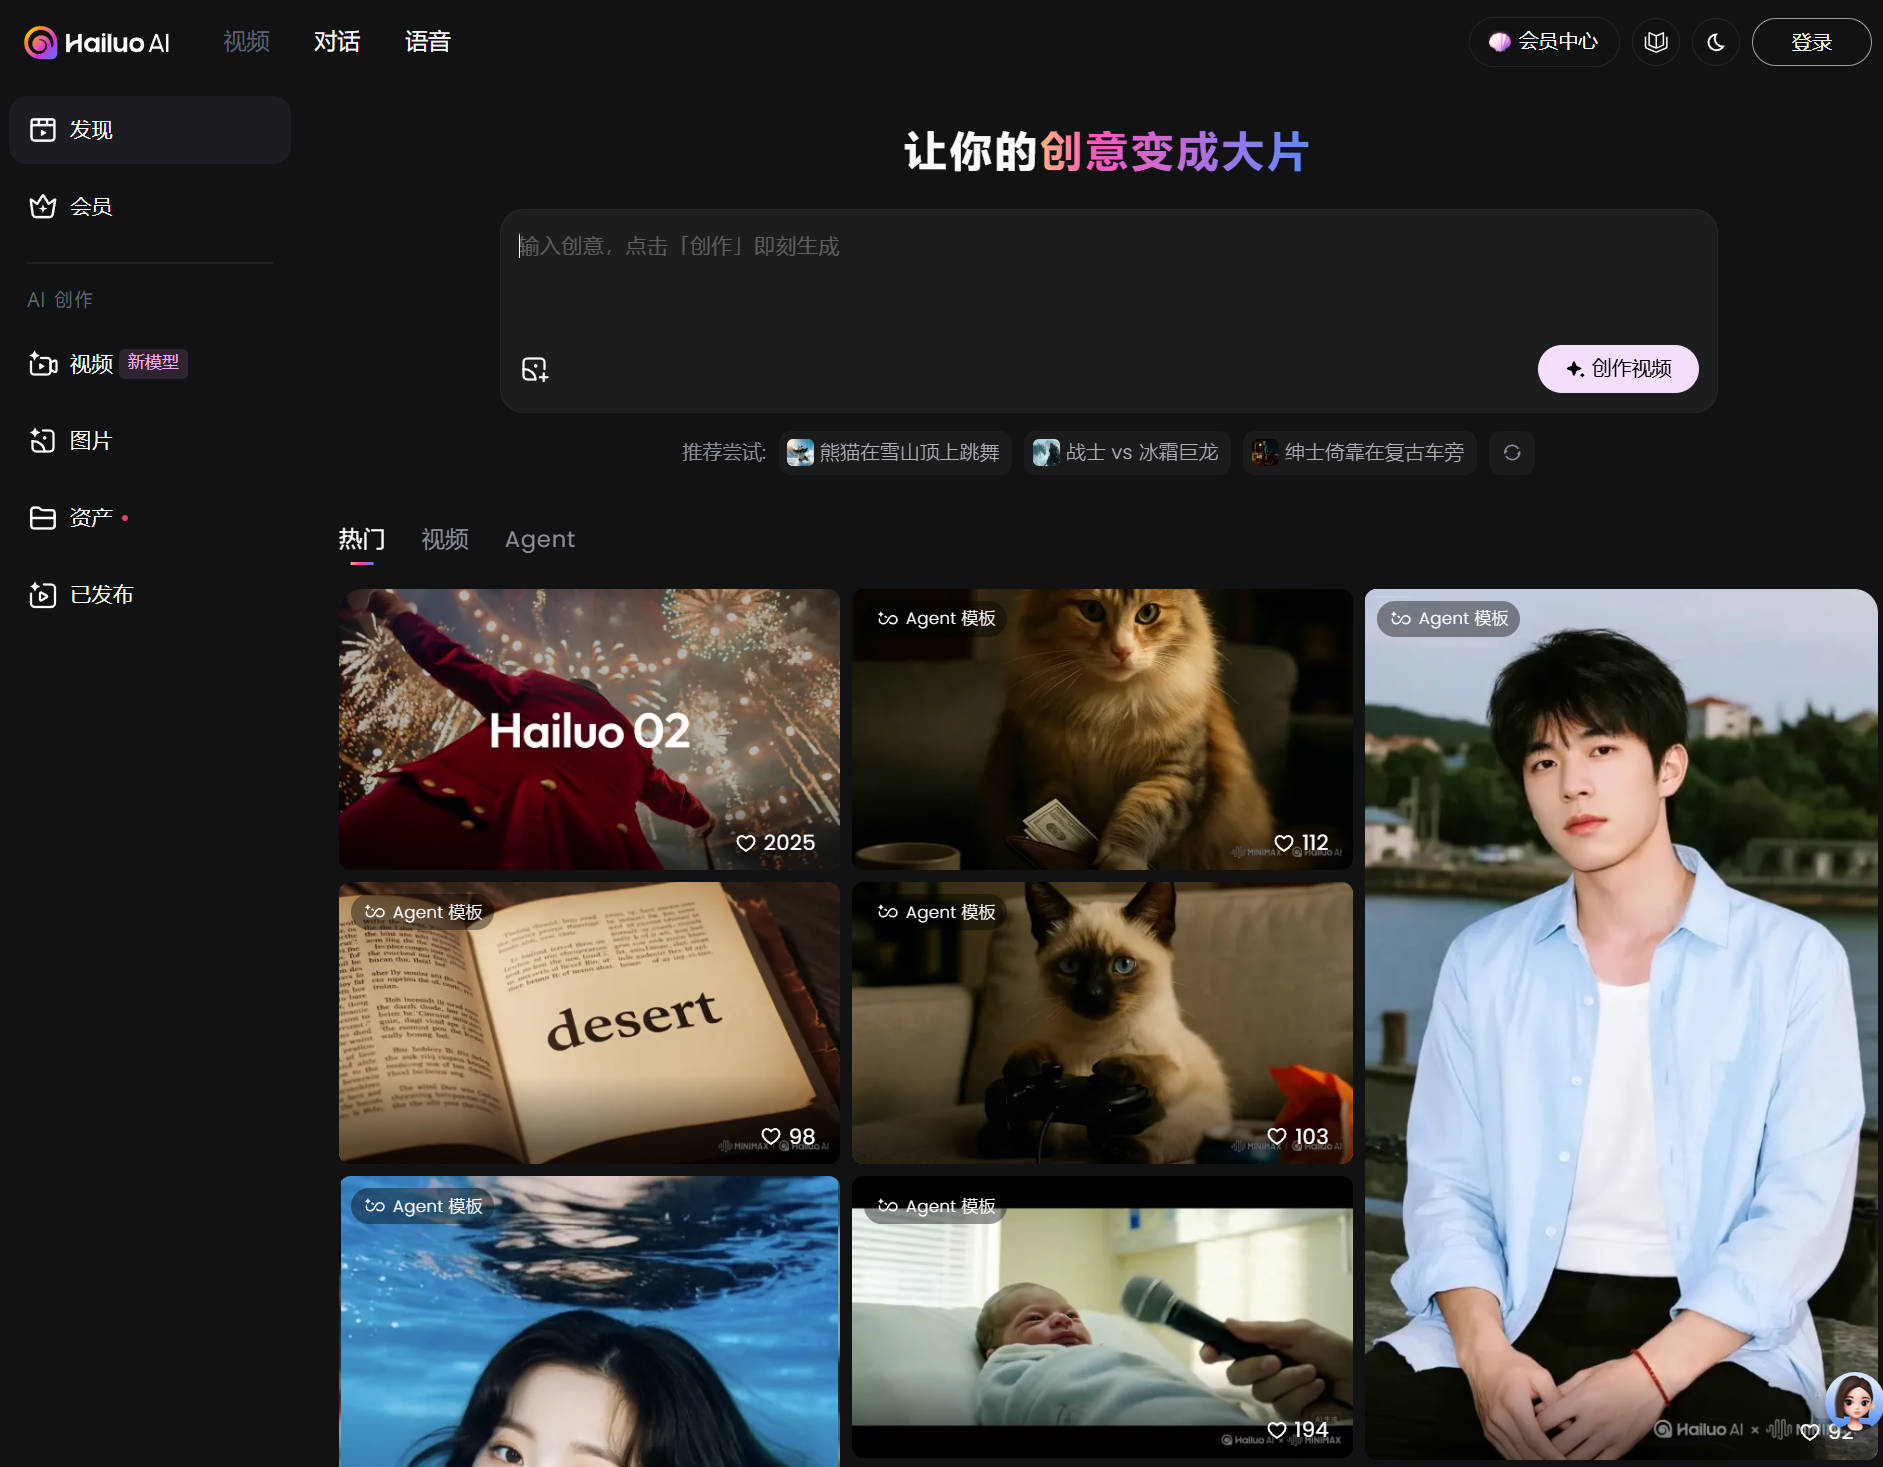Screen dimensions: 1883x1467
Task: Open 已发布 published items in sidebar
Action: tap(100, 595)
